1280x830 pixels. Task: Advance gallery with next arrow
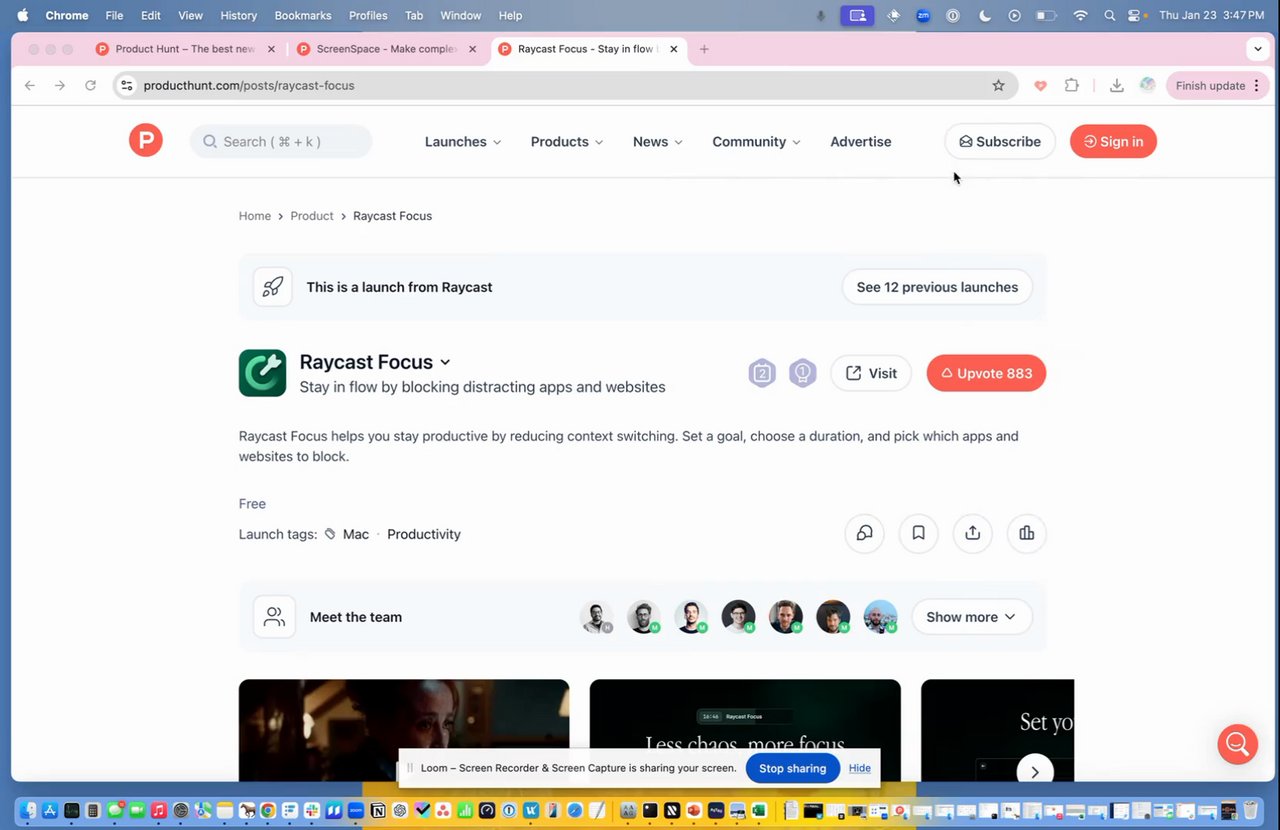1035,771
